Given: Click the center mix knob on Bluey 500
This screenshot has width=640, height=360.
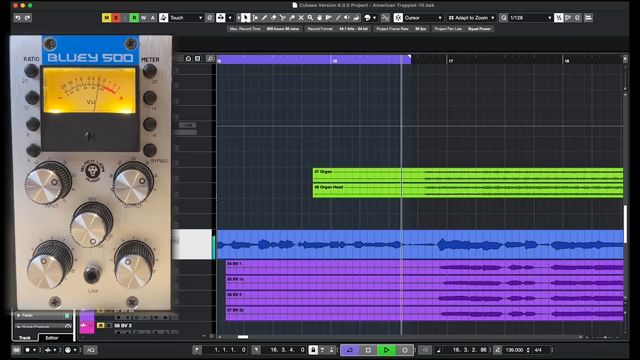Looking at the screenshot, I should click(91, 224).
